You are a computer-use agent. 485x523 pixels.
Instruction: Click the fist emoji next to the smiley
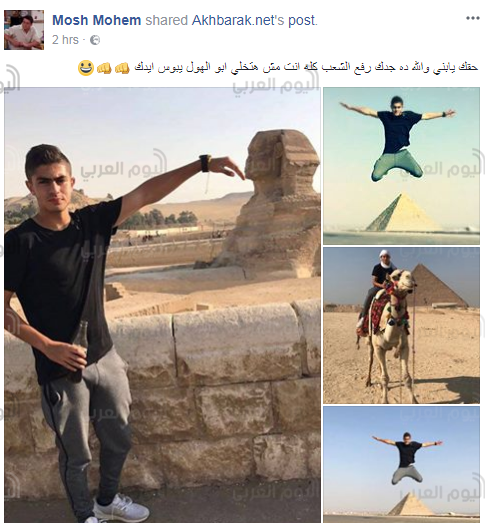tap(104, 68)
